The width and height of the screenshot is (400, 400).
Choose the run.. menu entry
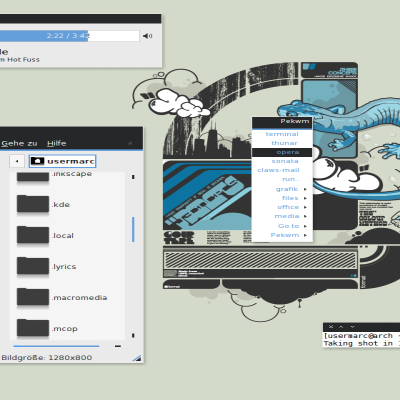pos(282,179)
